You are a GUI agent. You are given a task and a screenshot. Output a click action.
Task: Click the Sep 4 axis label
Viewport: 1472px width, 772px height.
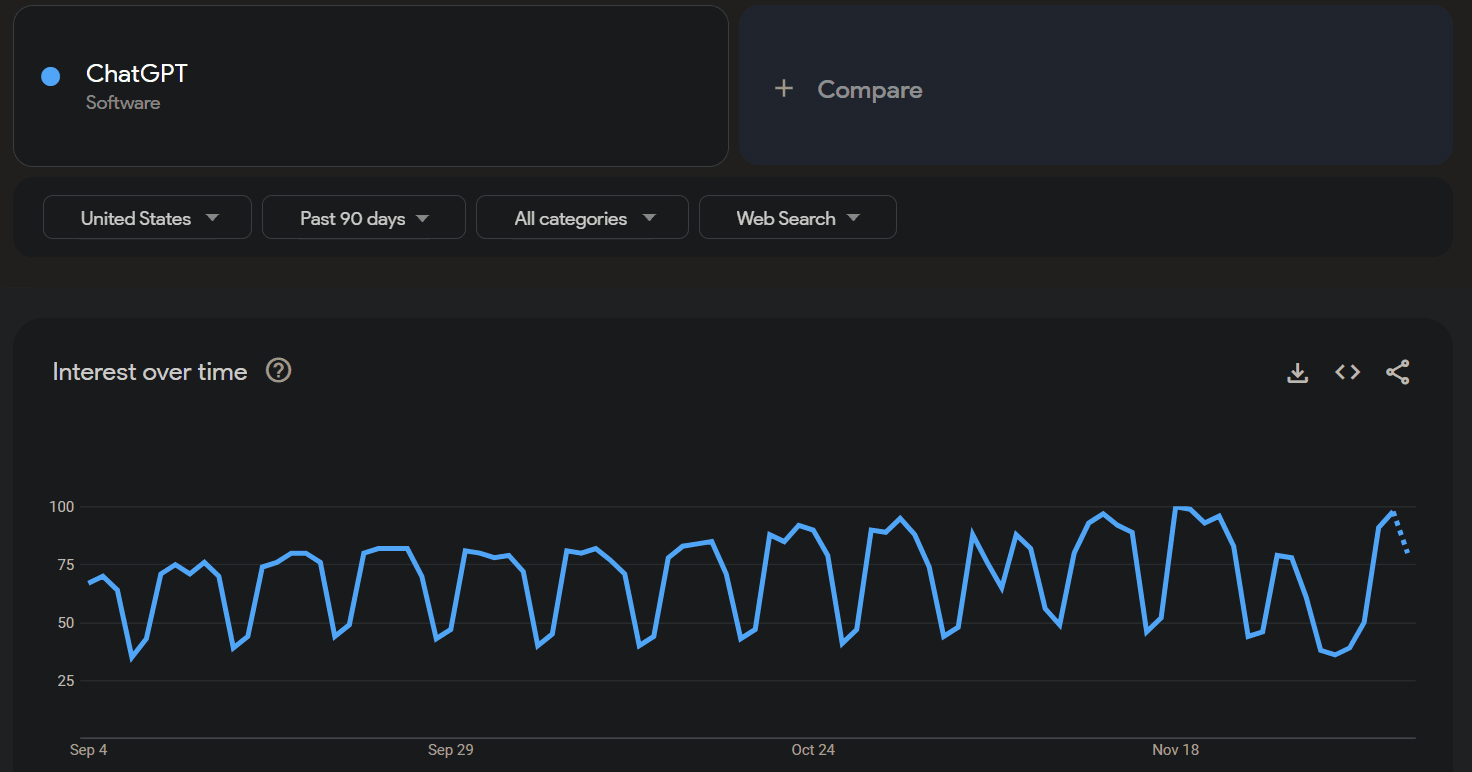pyautogui.click(x=88, y=750)
